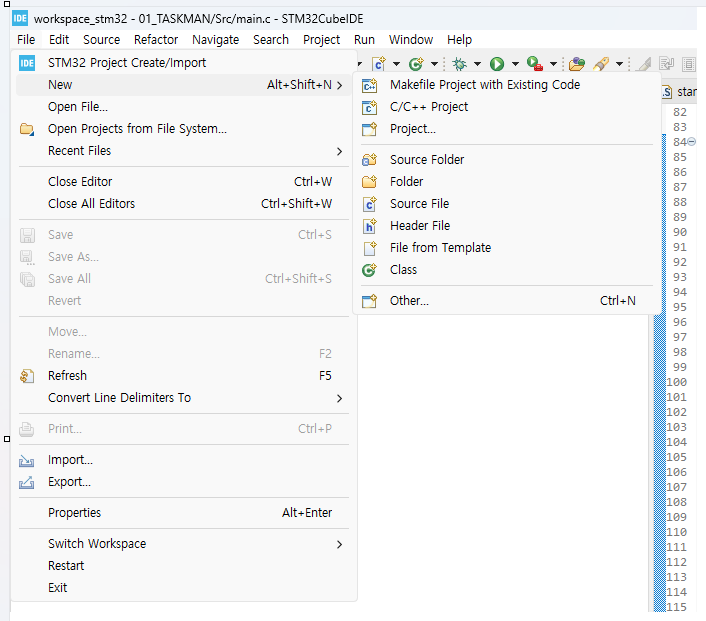Open the dropdown next to New C Source toolbar icon

397,64
